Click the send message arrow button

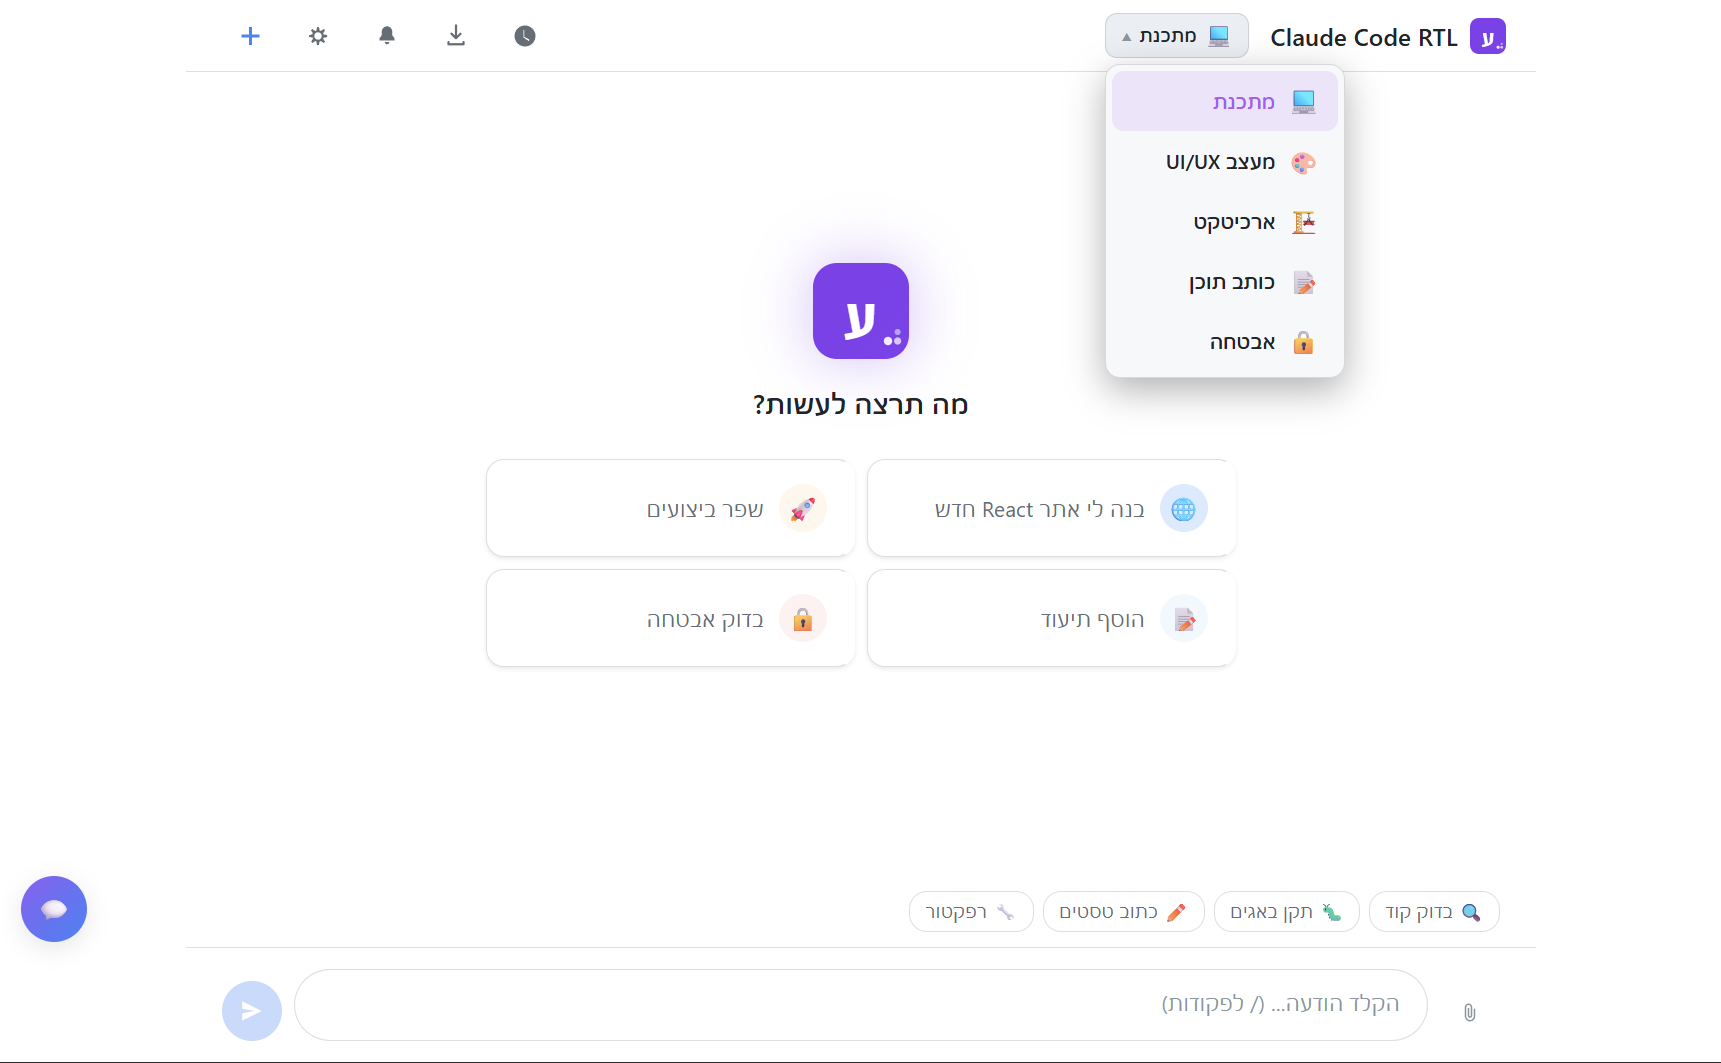coord(252,1011)
